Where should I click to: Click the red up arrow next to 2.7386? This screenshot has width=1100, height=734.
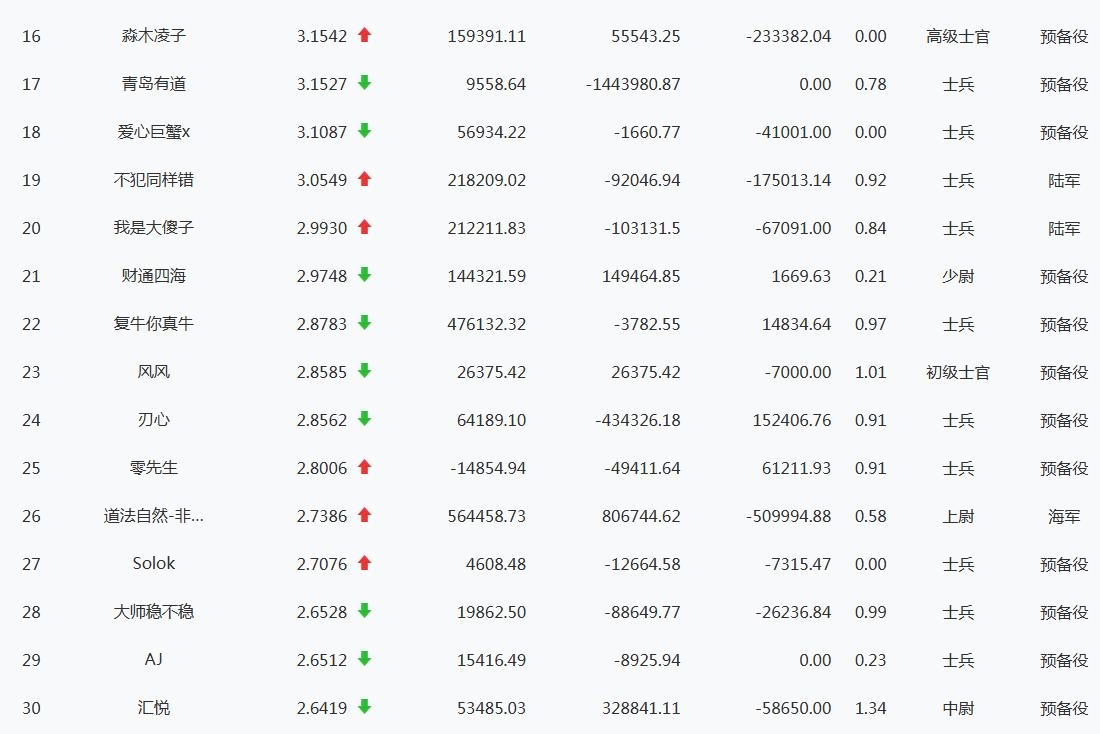click(365, 515)
